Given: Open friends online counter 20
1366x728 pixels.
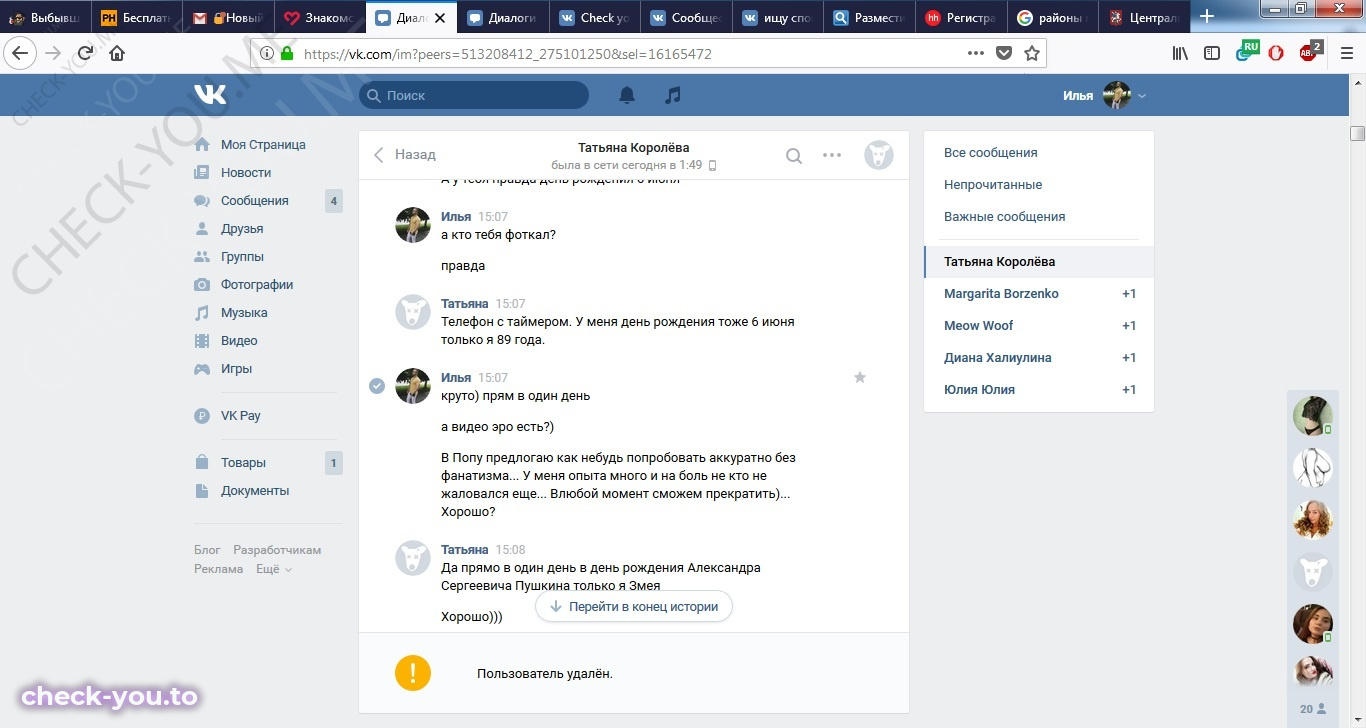Looking at the screenshot, I should 1313,709.
